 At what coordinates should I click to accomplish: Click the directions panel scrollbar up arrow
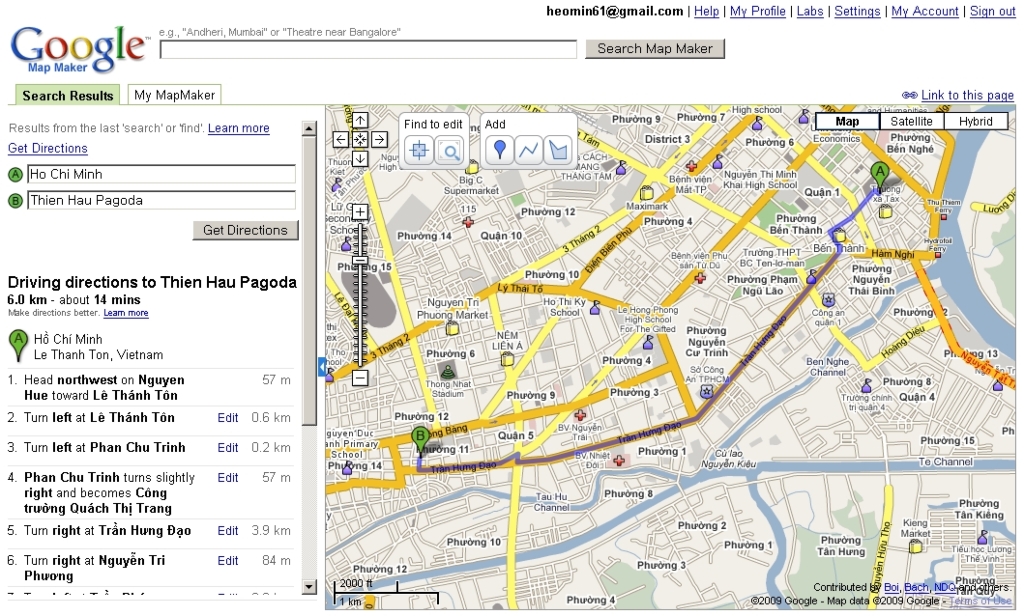click(x=310, y=129)
